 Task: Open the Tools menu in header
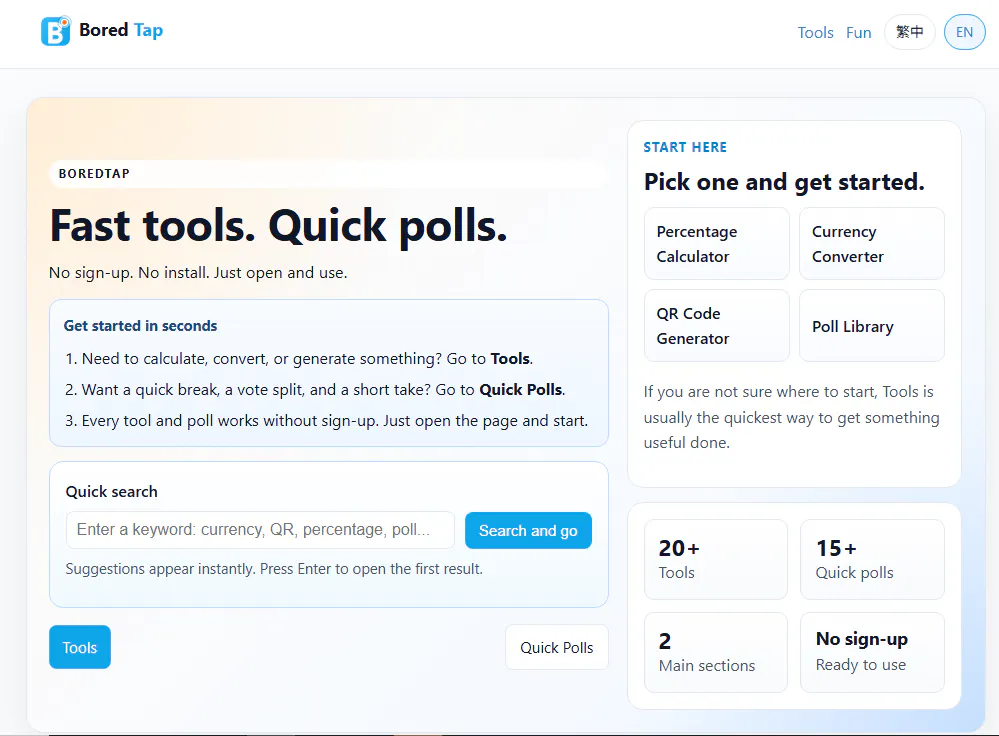[x=815, y=32]
